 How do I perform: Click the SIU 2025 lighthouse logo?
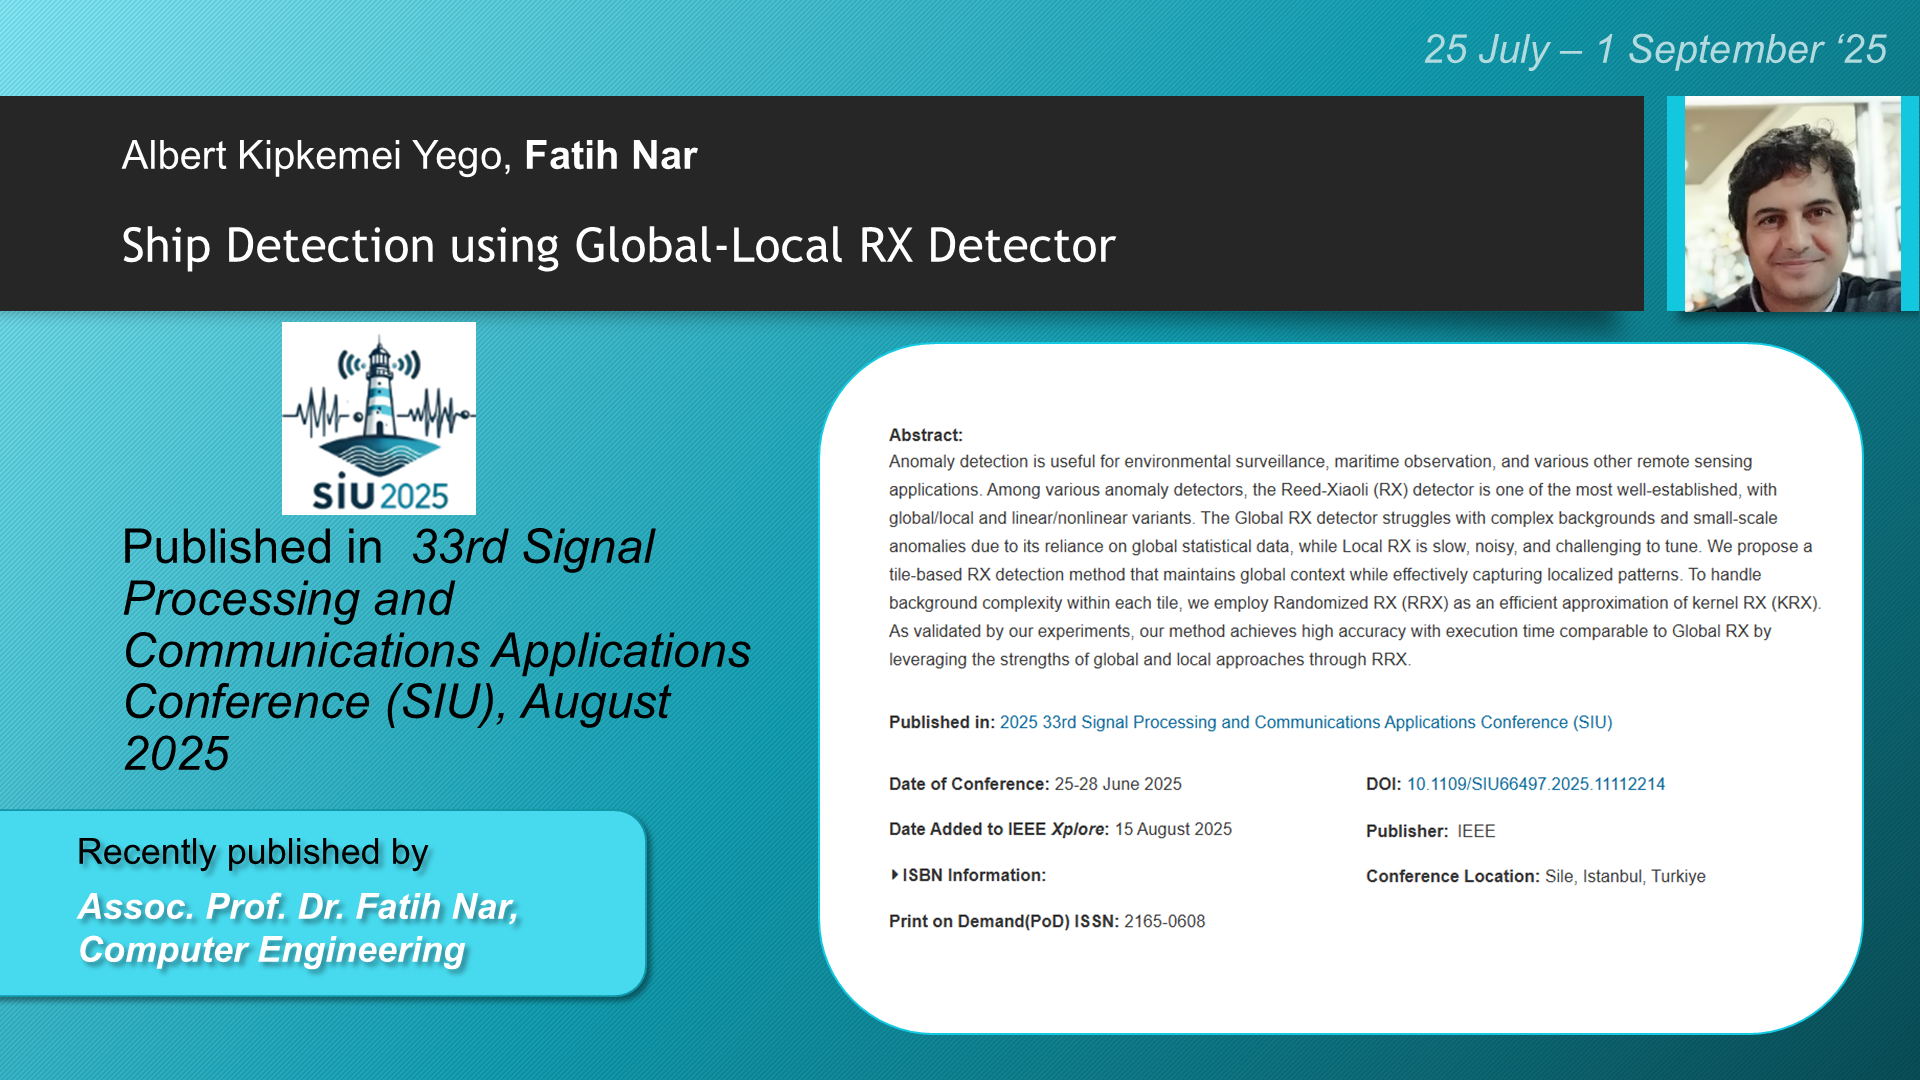(378, 418)
